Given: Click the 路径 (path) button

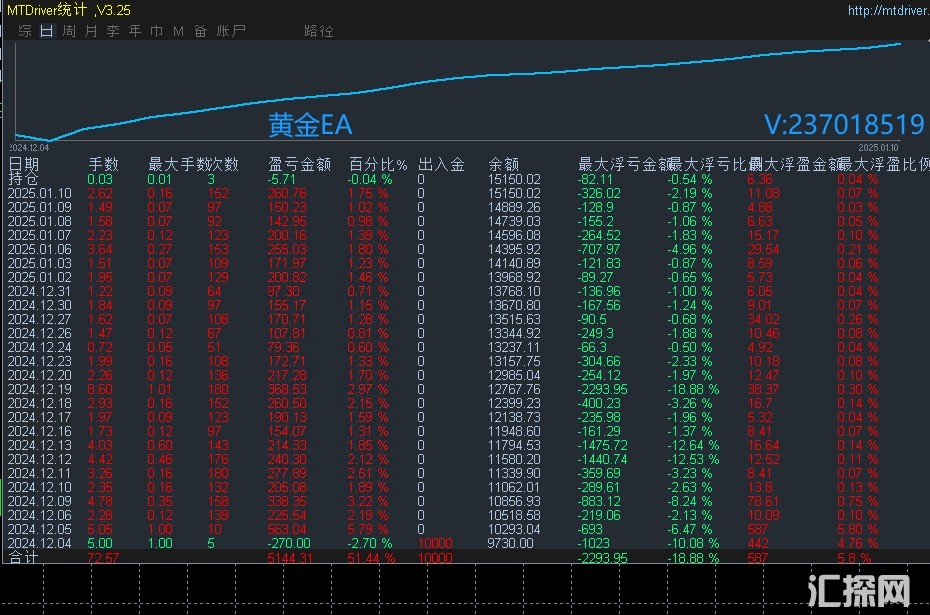Looking at the screenshot, I should [x=319, y=31].
